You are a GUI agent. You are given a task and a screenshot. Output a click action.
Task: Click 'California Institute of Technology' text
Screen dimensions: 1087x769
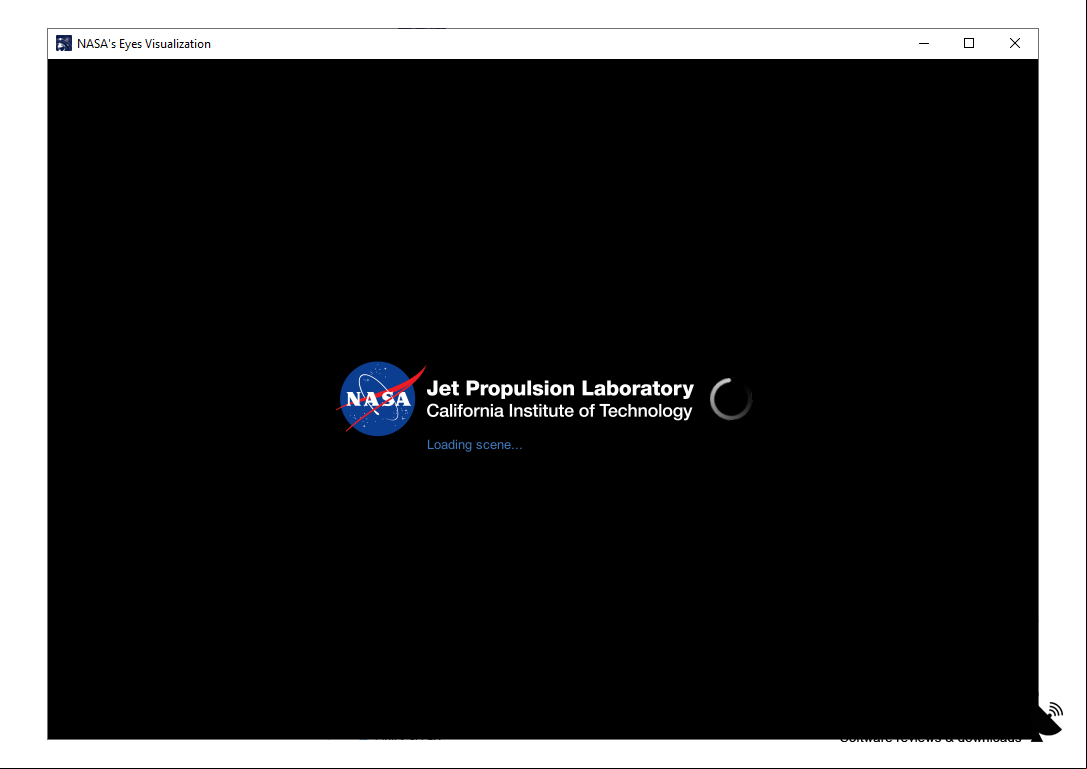click(x=559, y=411)
